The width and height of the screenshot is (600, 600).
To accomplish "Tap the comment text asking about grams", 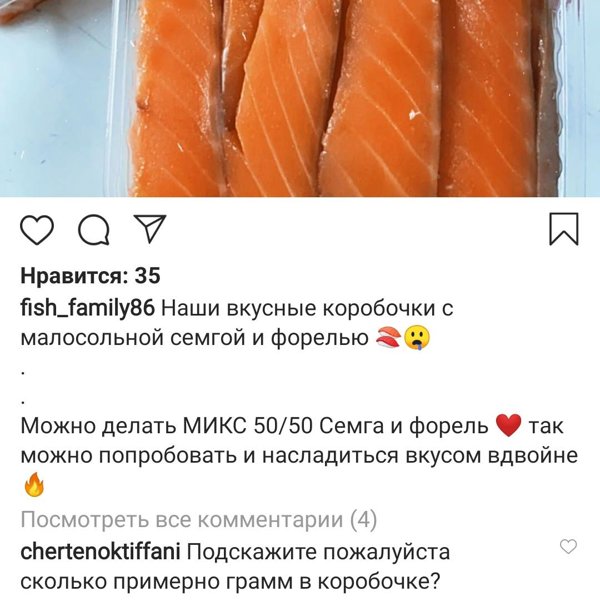I will click(x=235, y=567).
